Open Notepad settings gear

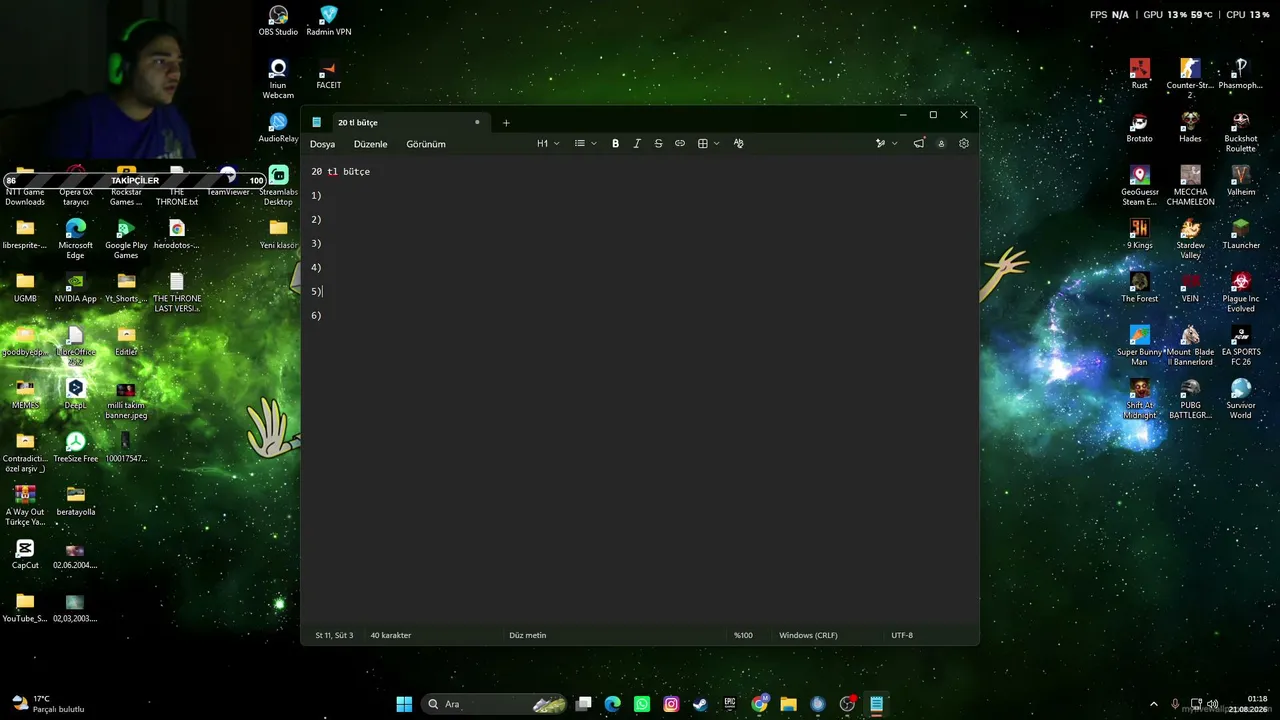pos(964,143)
